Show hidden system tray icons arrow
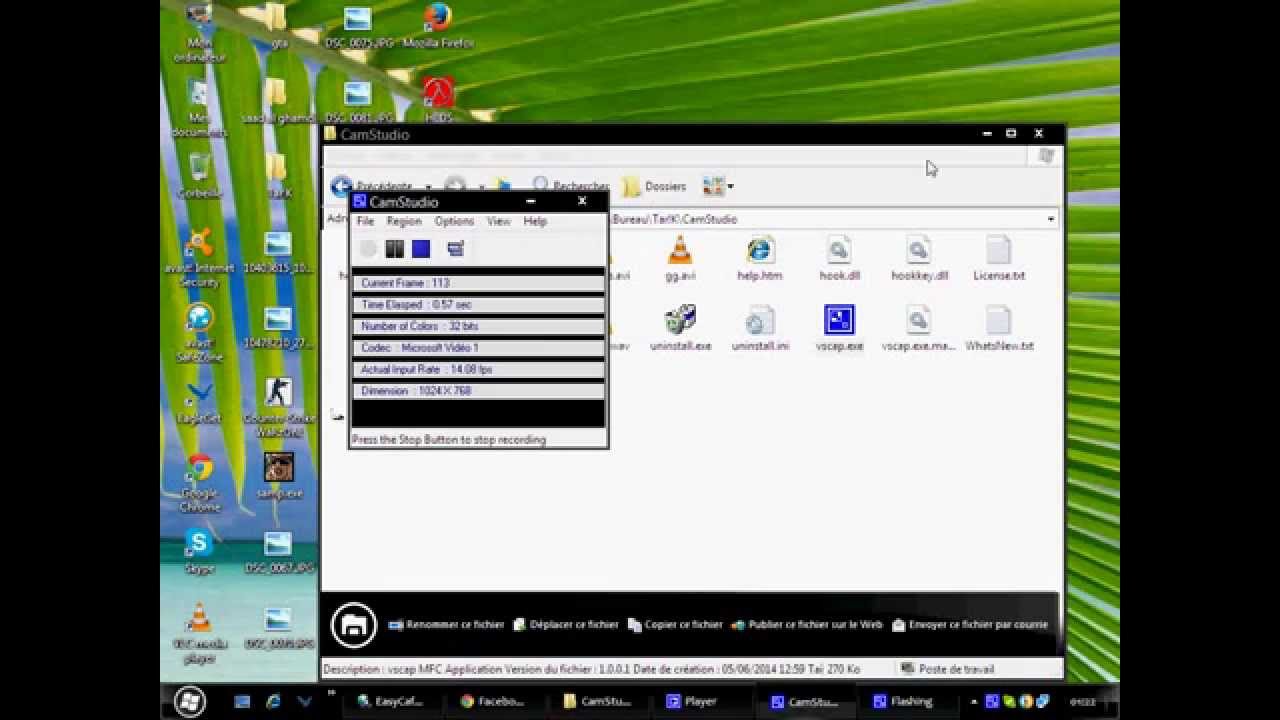 point(974,702)
